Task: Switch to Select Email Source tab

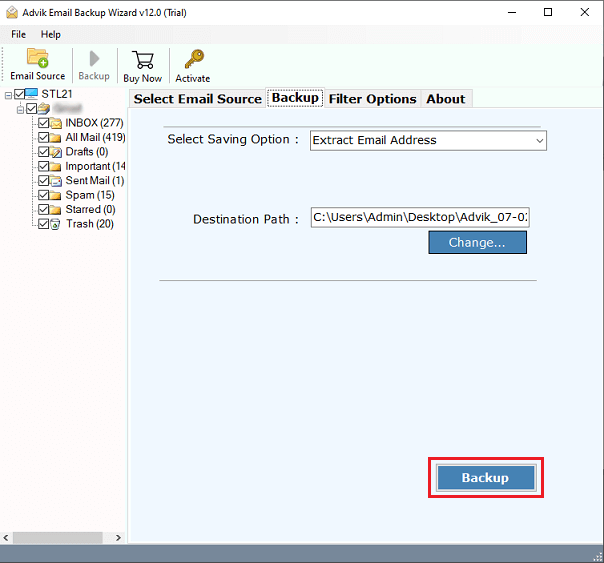Action: [x=198, y=99]
